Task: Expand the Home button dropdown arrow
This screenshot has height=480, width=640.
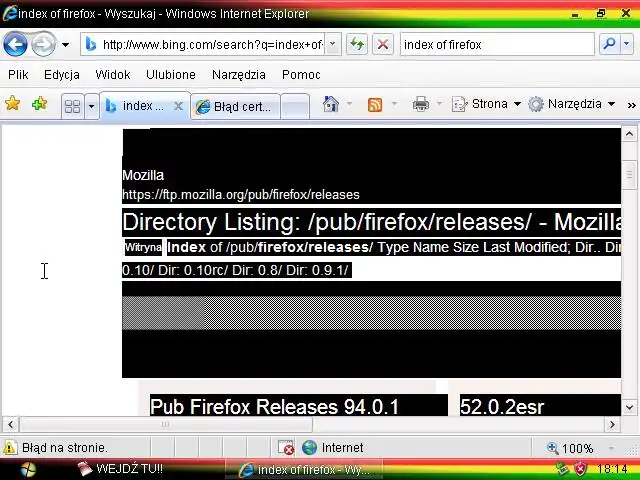Action: tap(349, 104)
